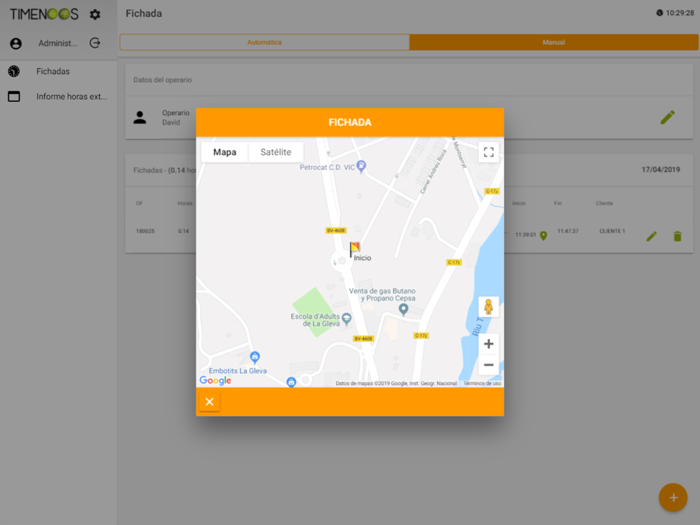This screenshot has height=525, width=700.
Task: Click the Timenoos logo
Action: point(44,14)
